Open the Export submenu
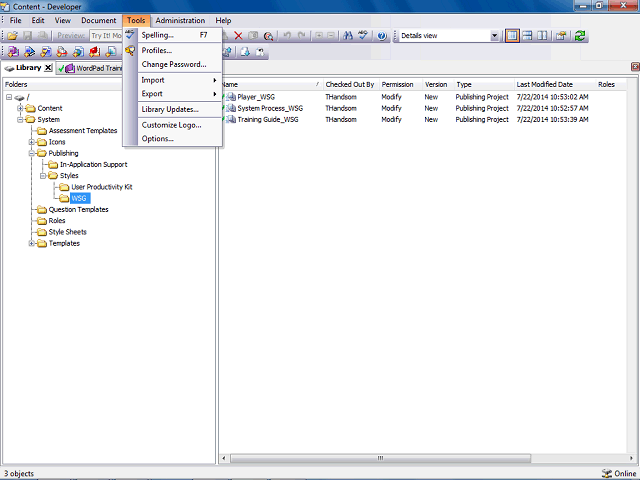This screenshot has height=480, width=640. 179,94
